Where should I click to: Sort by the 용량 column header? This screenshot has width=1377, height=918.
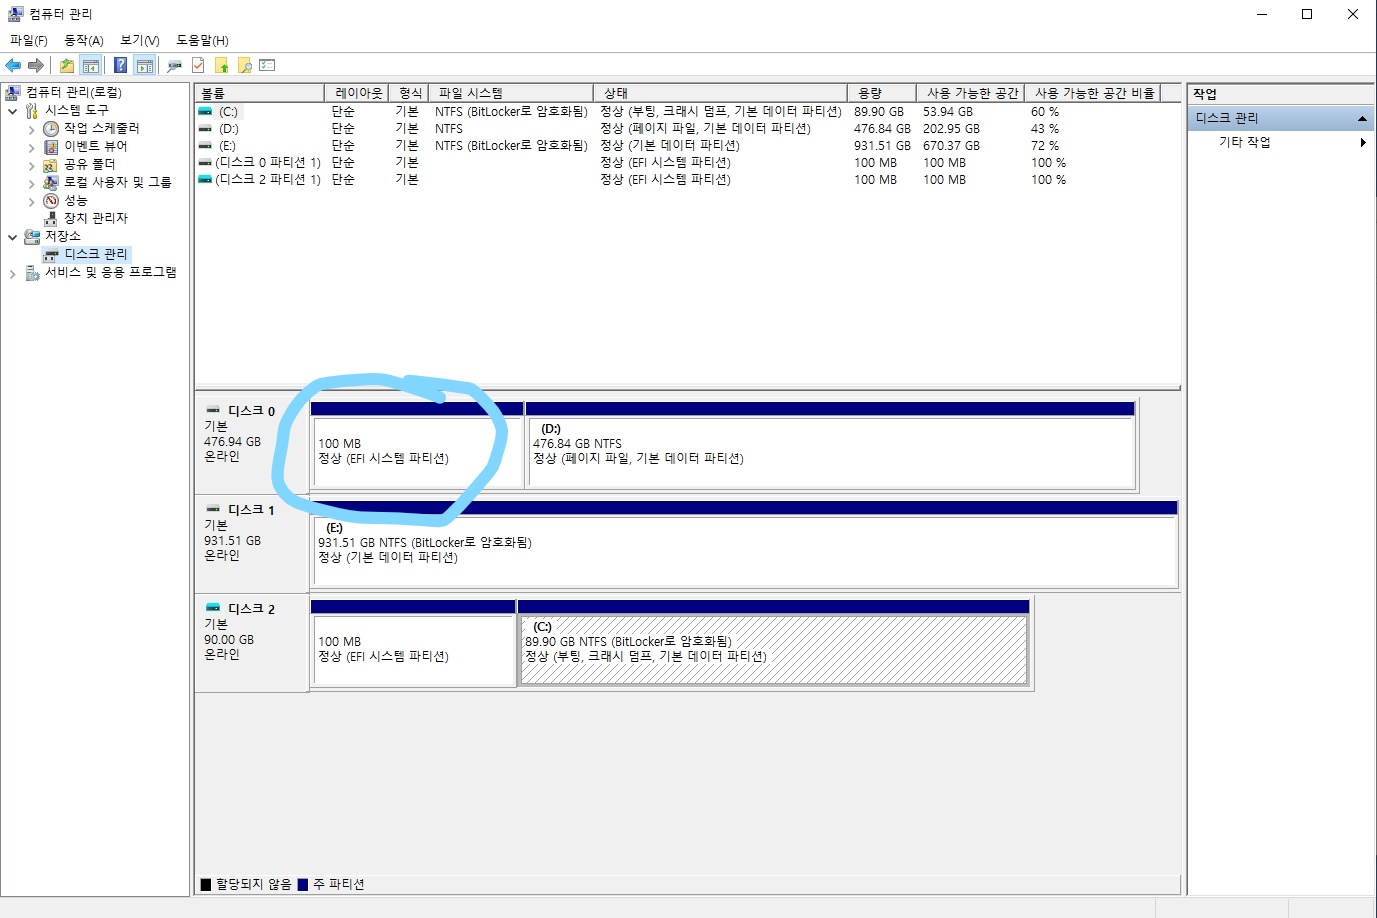pos(881,93)
